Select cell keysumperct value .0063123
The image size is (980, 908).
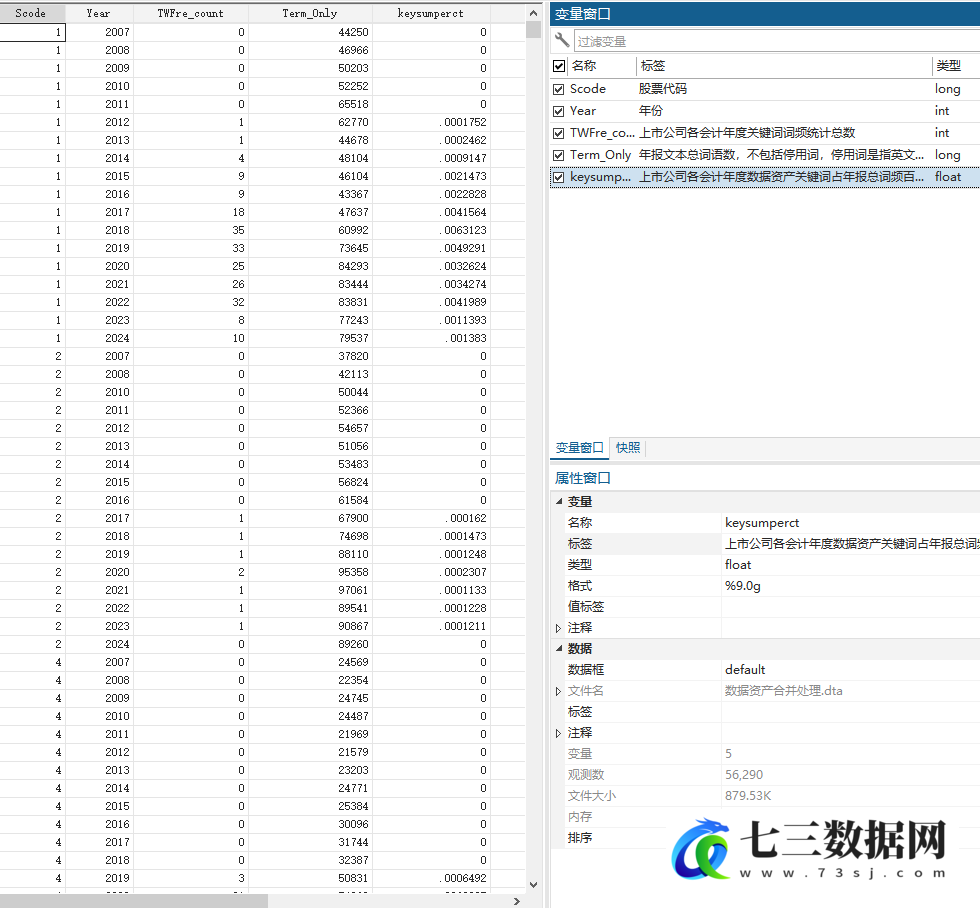pos(431,230)
